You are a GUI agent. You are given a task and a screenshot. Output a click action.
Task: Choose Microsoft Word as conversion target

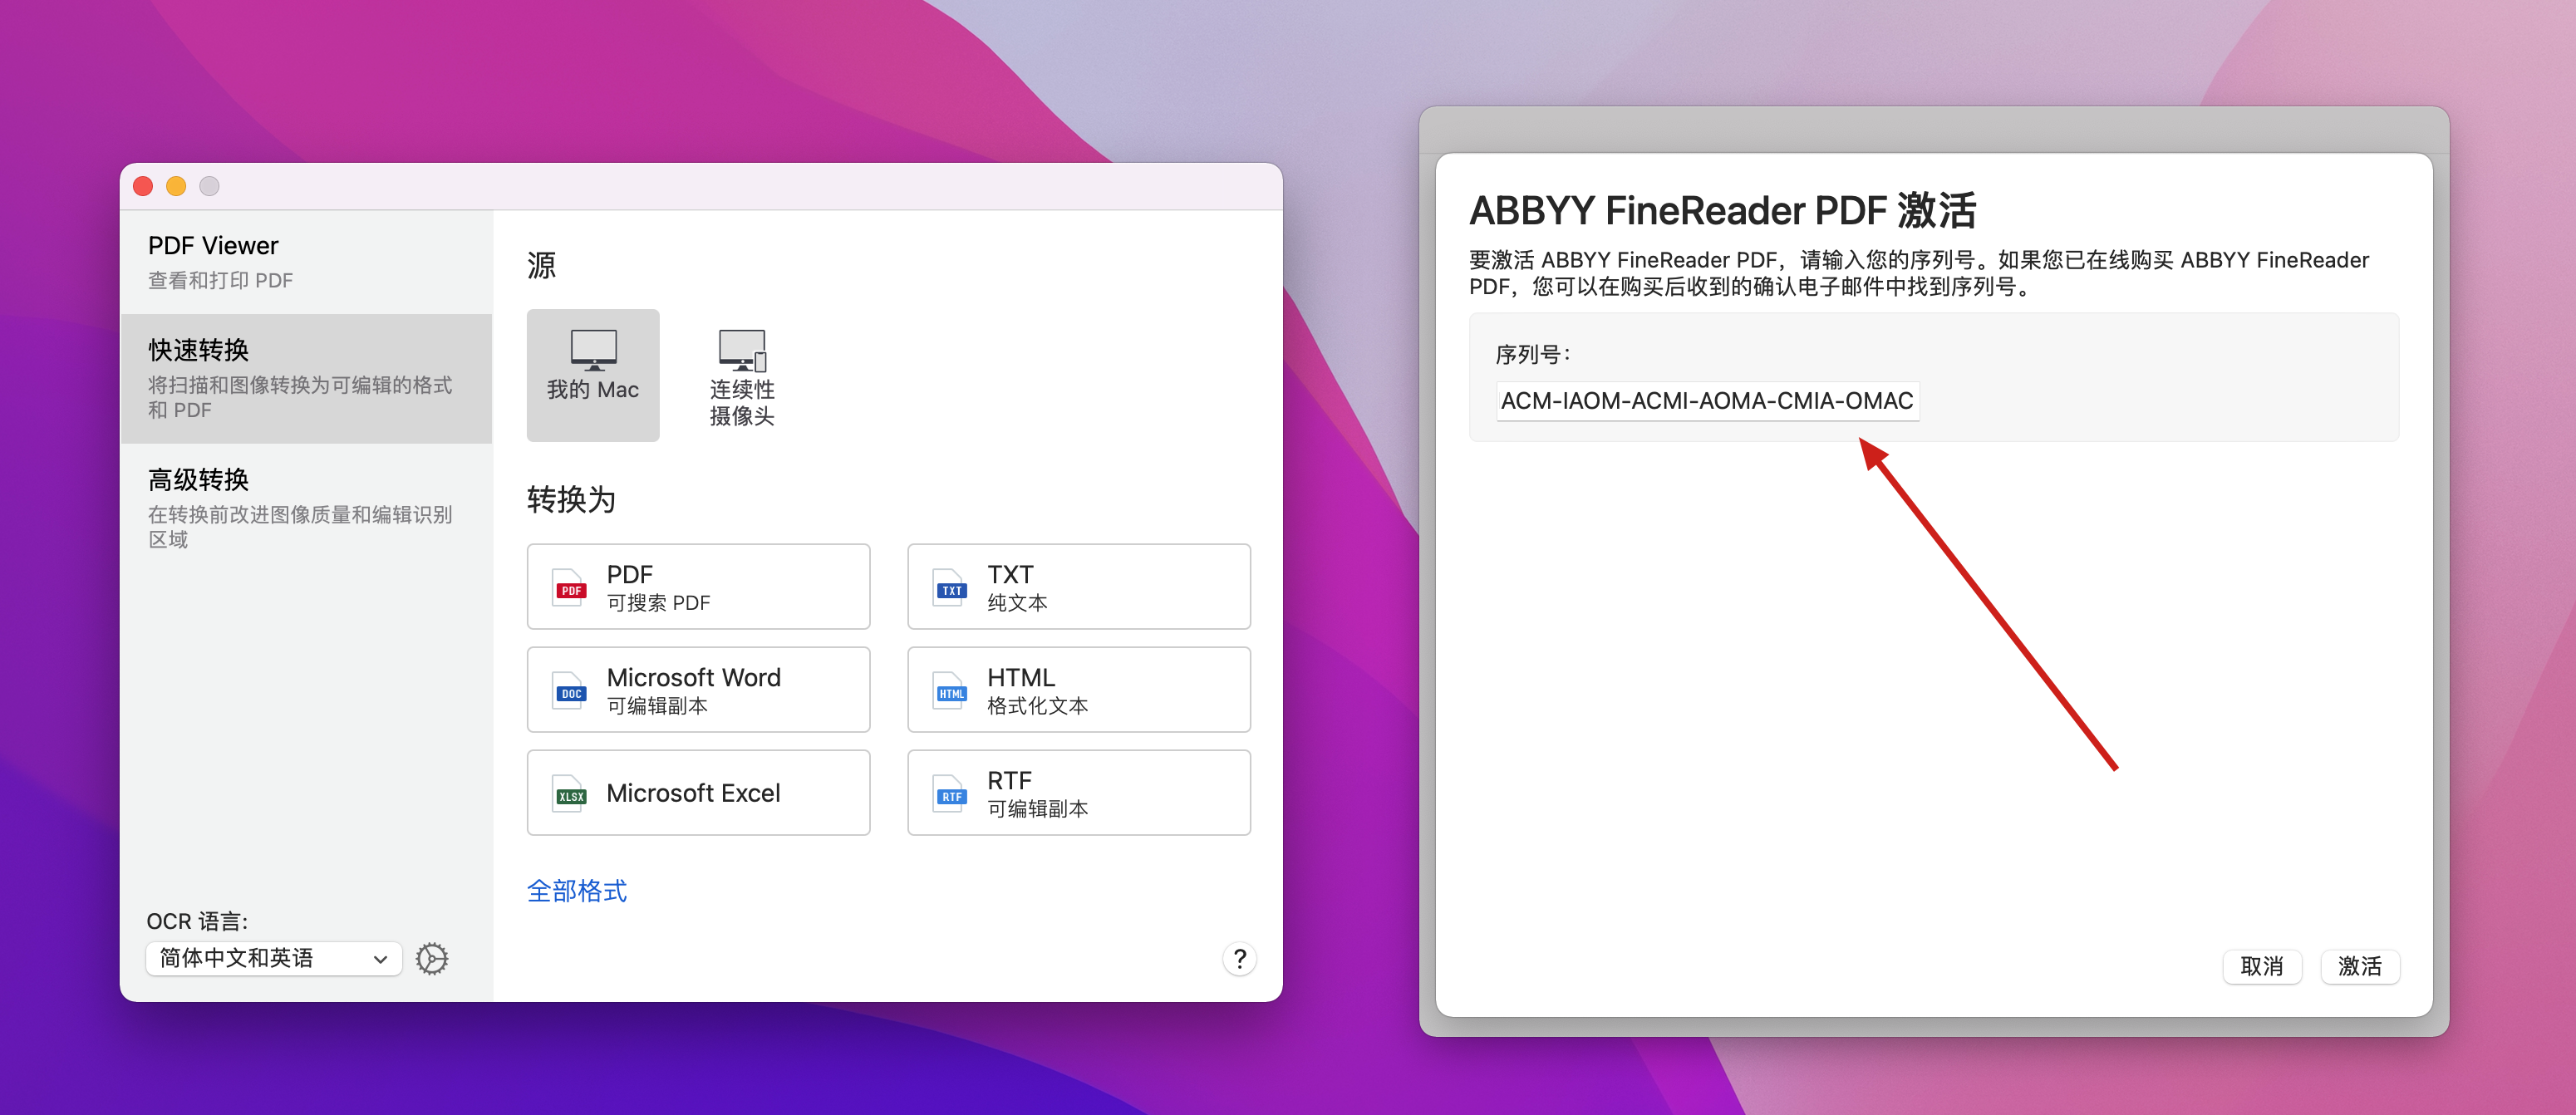[698, 689]
